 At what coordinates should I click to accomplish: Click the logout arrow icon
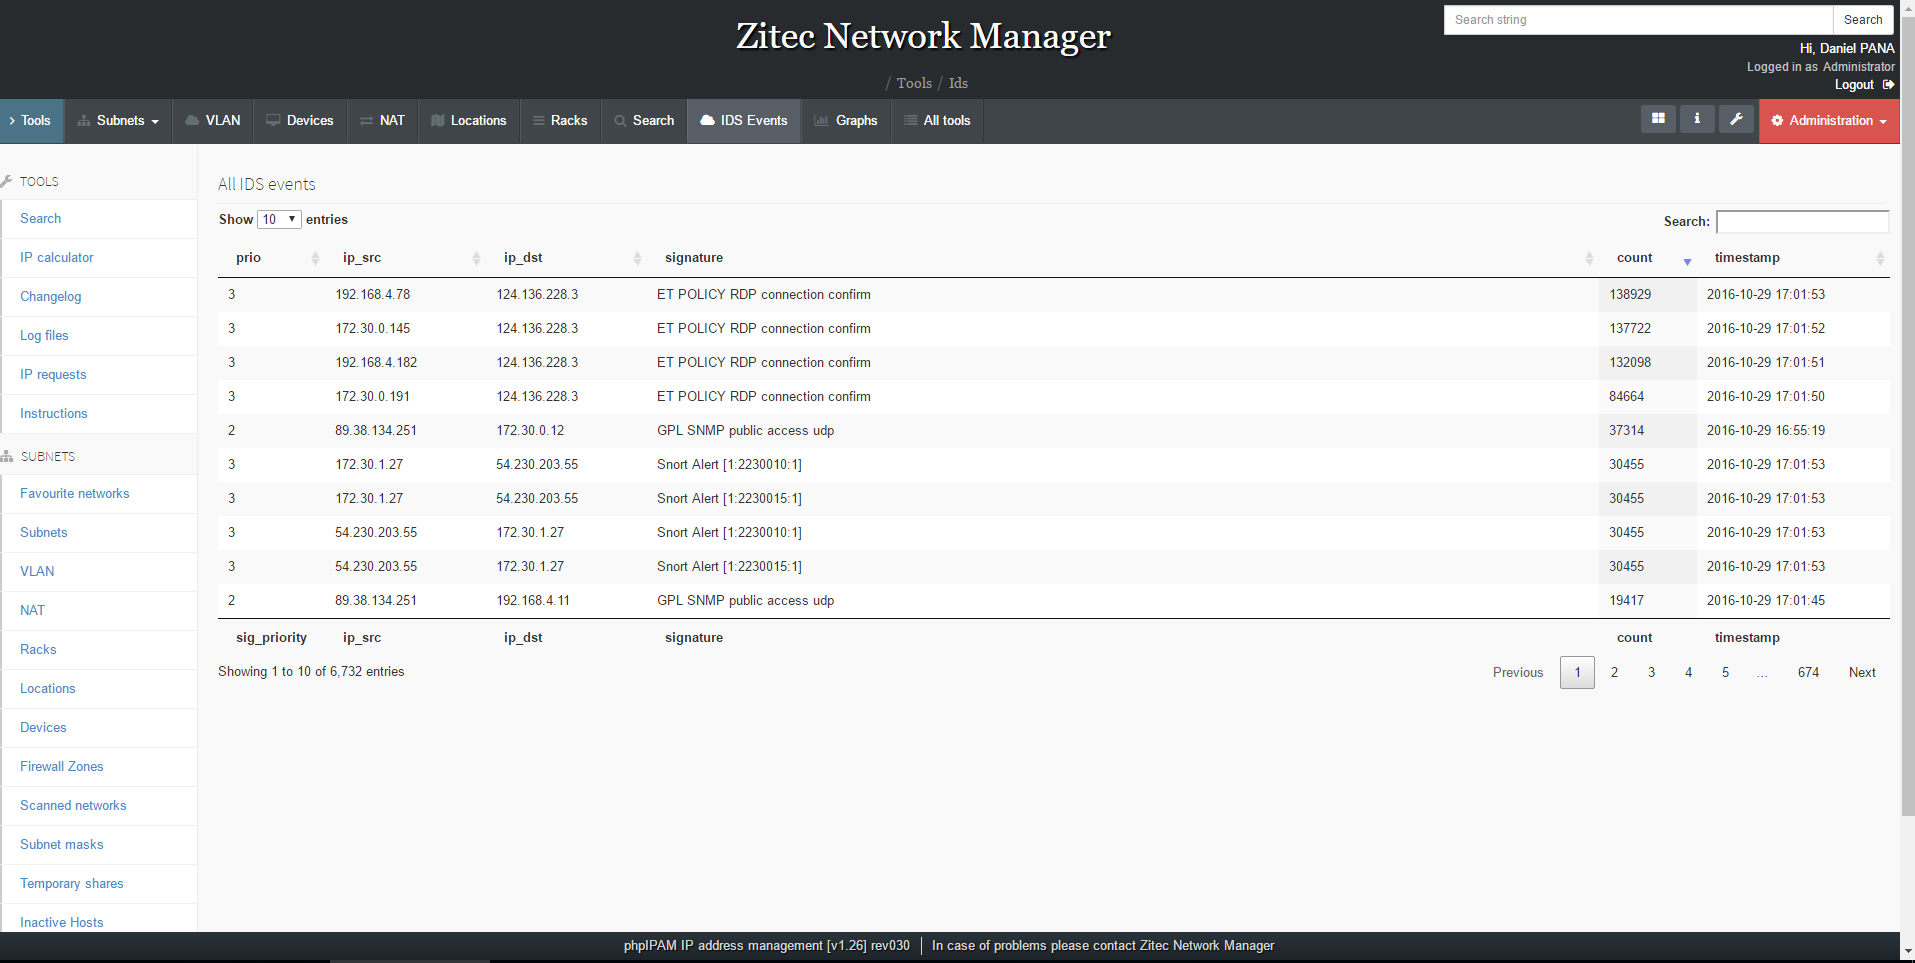coord(1888,85)
